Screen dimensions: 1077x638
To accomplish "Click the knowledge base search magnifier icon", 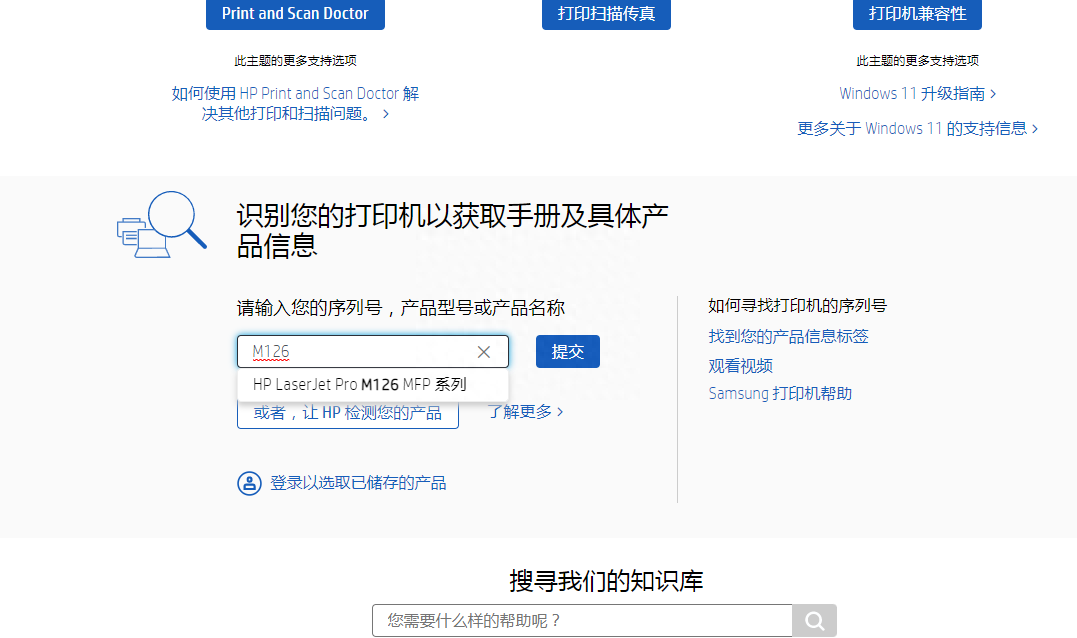I will click(814, 621).
